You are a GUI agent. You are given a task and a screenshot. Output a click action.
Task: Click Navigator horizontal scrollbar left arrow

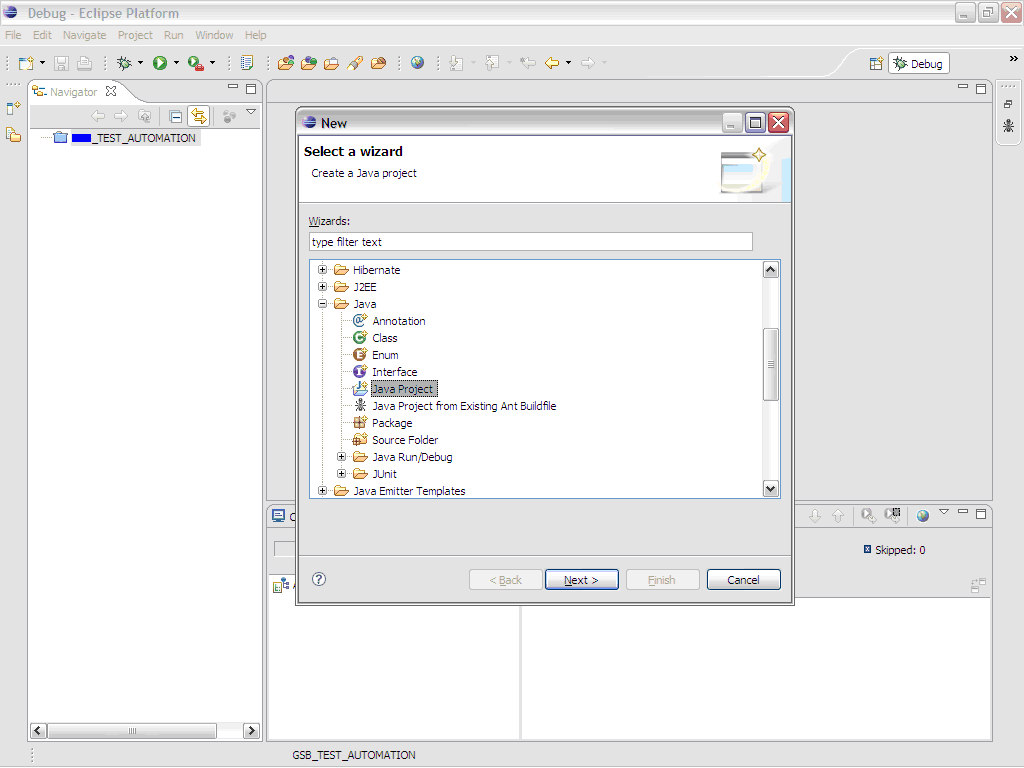pyautogui.click(x=38, y=730)
